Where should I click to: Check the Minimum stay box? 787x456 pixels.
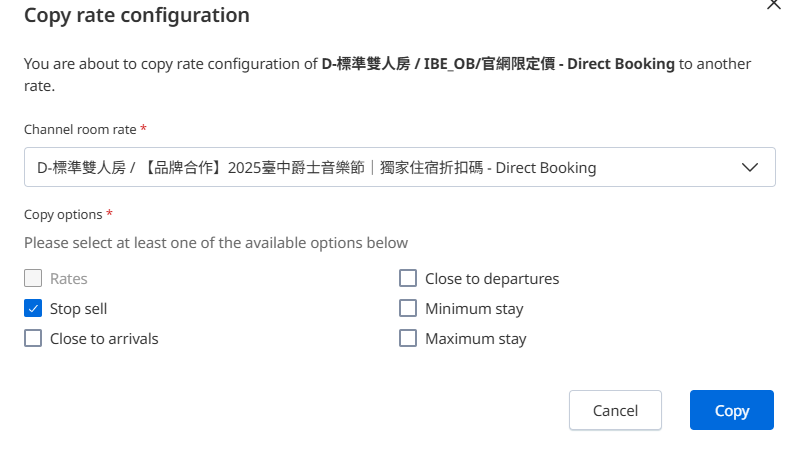click(408, 309)
